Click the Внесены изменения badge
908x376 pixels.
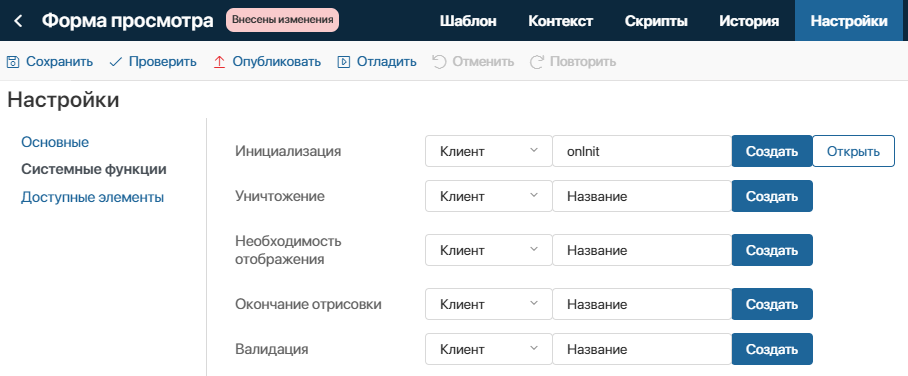[x=283, y=20]
